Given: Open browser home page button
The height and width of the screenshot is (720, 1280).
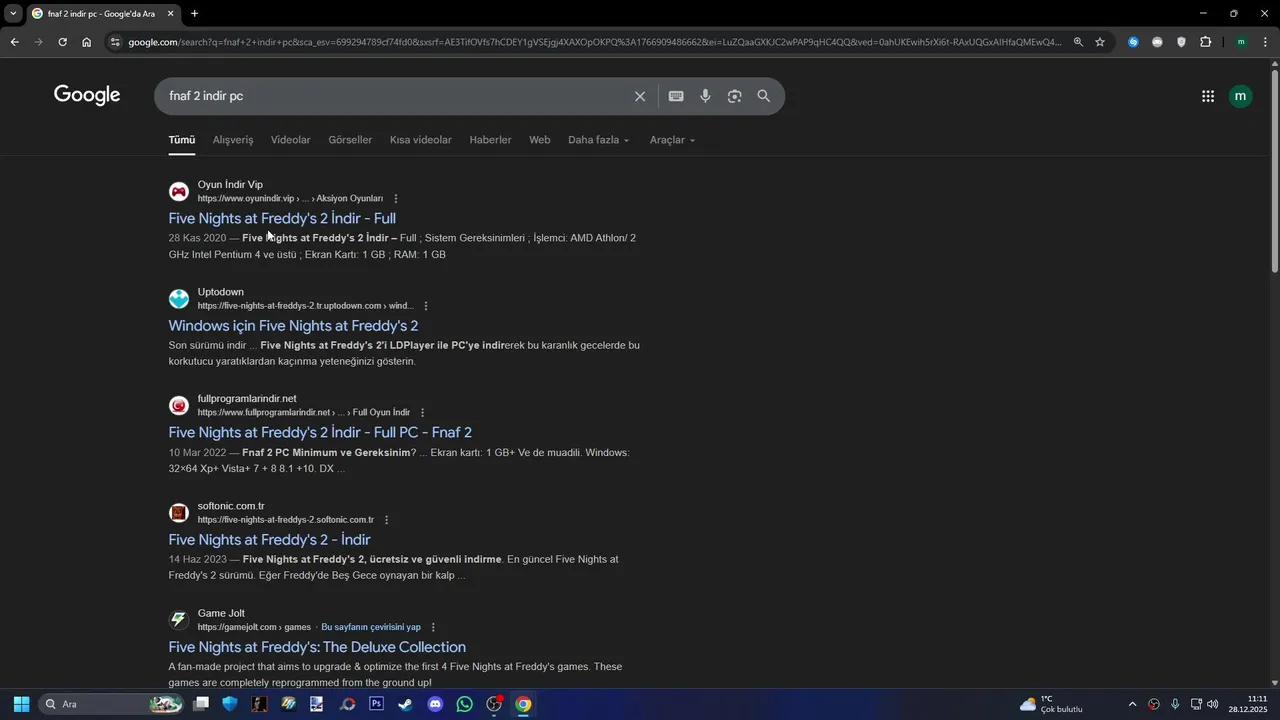Looking at the screenshot, I should pyautogui.click(x=87, y=42).
